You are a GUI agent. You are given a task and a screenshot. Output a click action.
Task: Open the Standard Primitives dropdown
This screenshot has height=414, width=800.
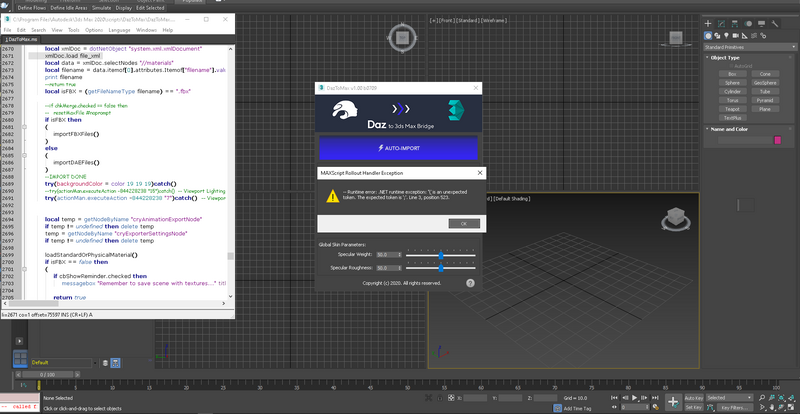click(749, 47)
